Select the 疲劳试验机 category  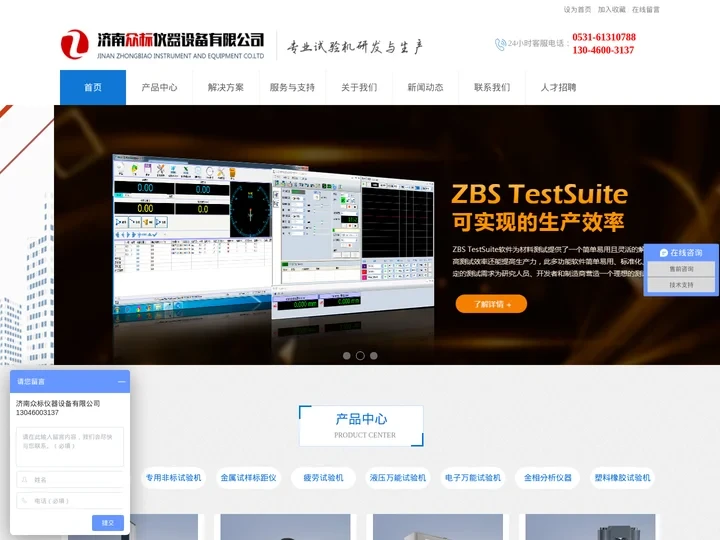(x=323, y=478)
